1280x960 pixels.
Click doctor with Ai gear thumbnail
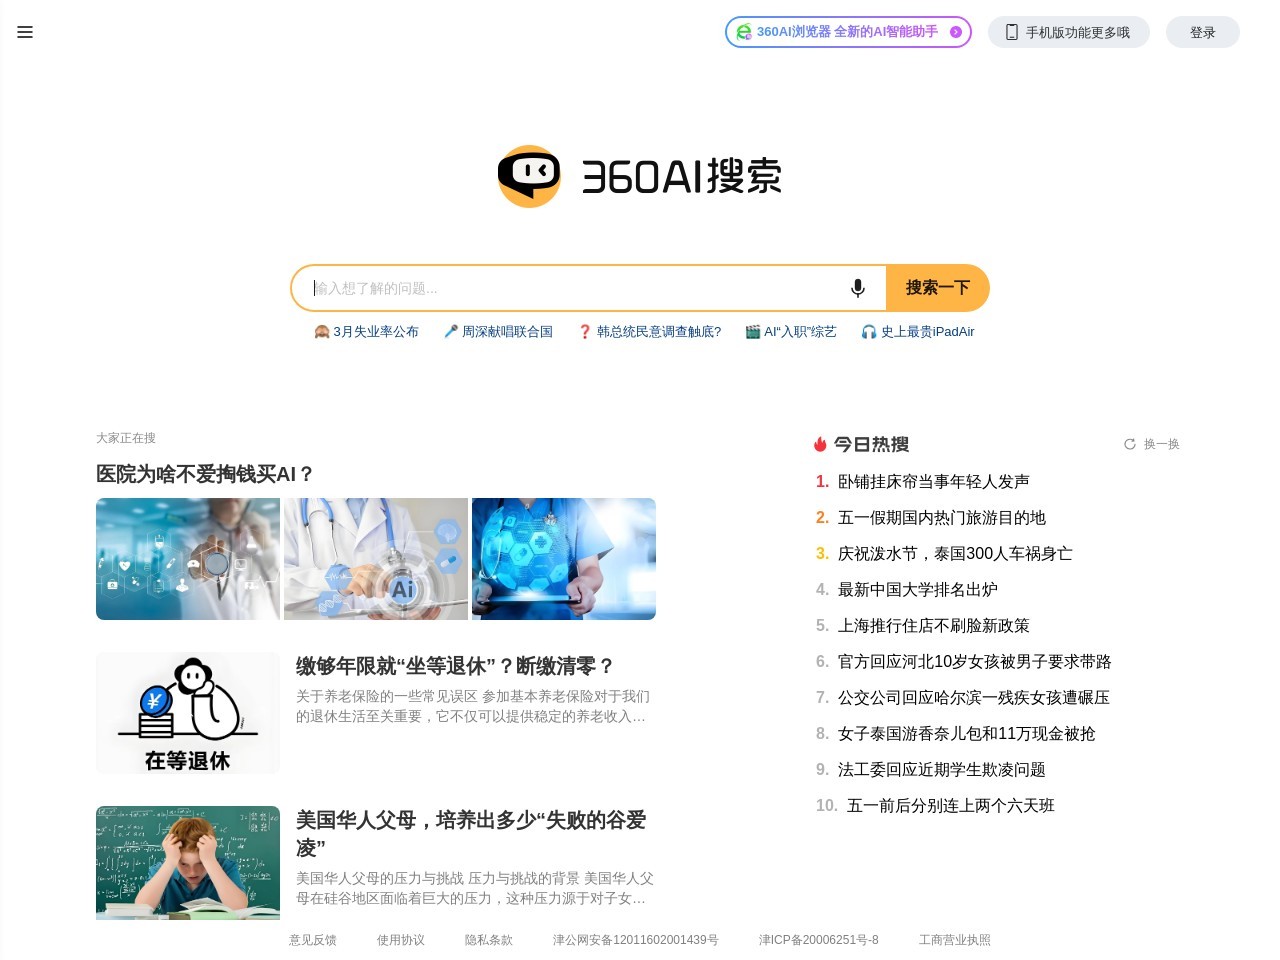(376, 559)
